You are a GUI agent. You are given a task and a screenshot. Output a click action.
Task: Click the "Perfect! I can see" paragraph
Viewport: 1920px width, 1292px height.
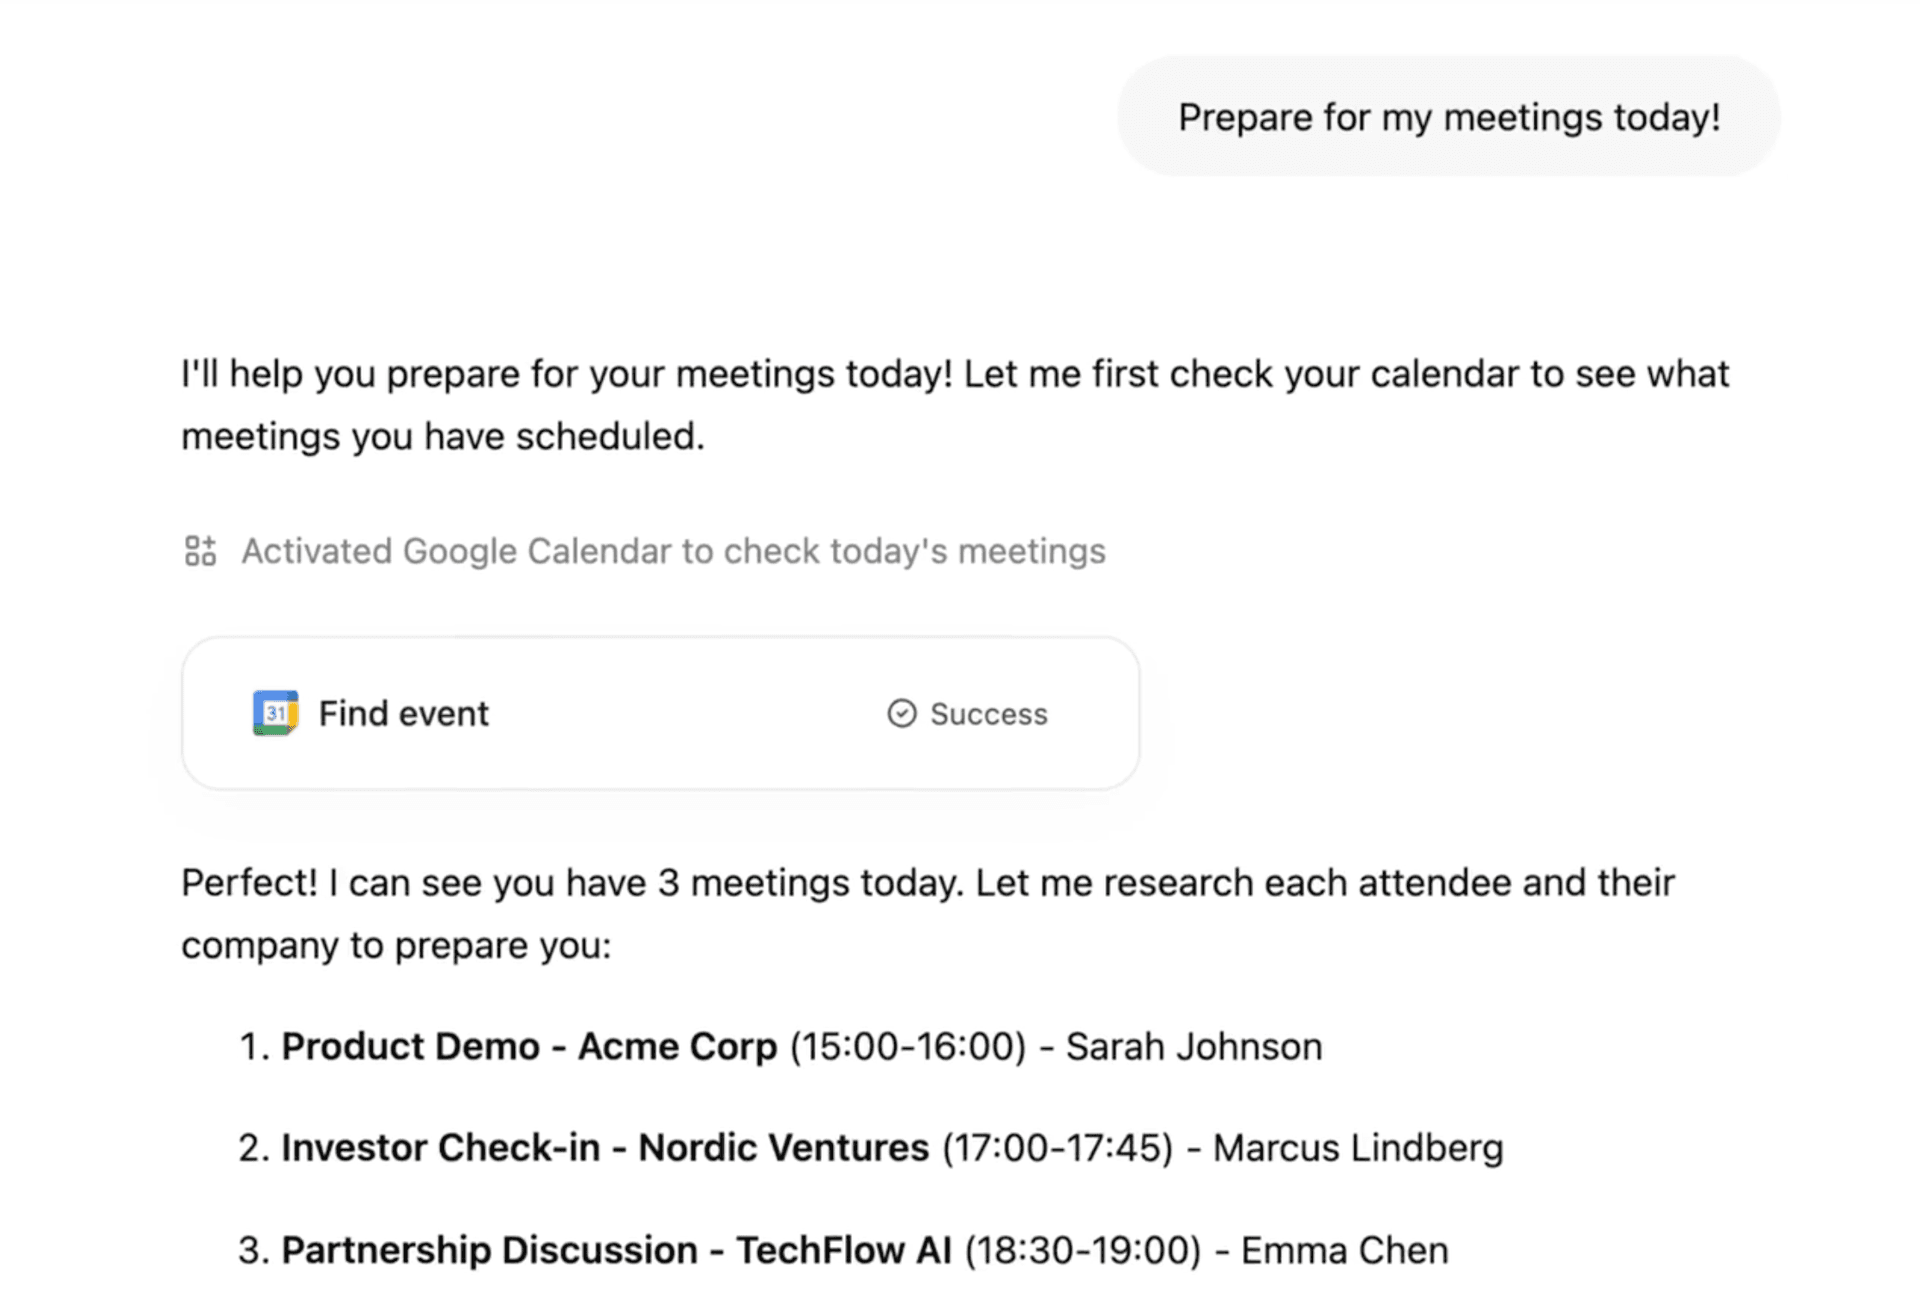(x=928, y=914)
